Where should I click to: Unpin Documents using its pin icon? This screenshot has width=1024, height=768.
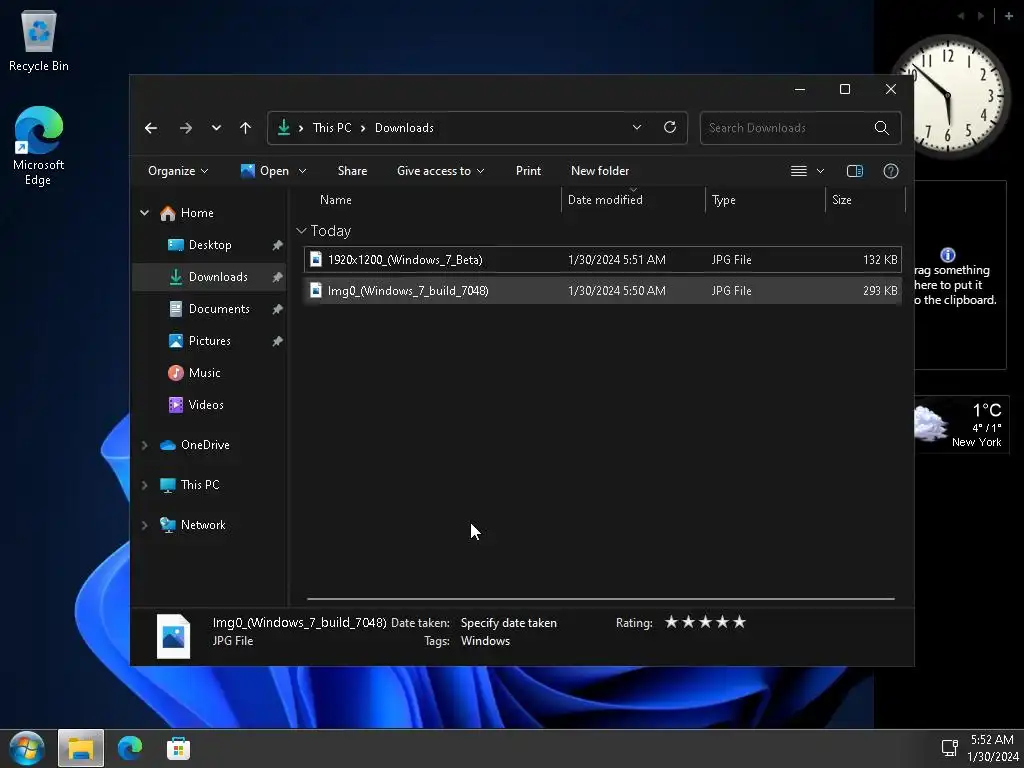tap(278, 309)
